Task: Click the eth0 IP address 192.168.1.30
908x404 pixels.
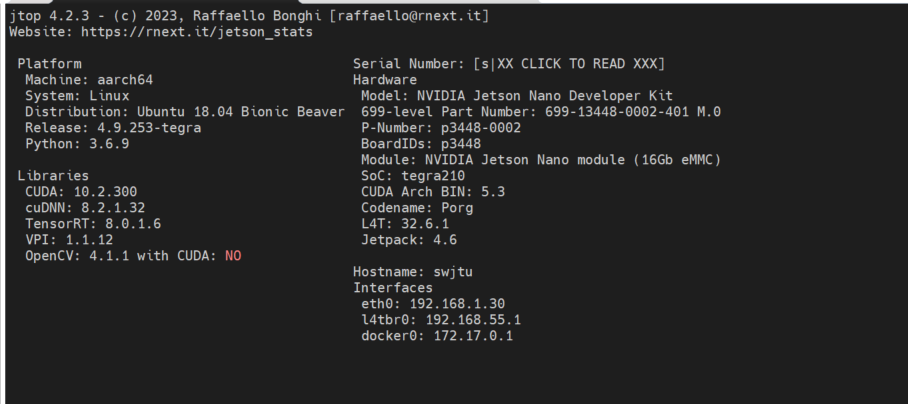Action: (x=457, y=304)
